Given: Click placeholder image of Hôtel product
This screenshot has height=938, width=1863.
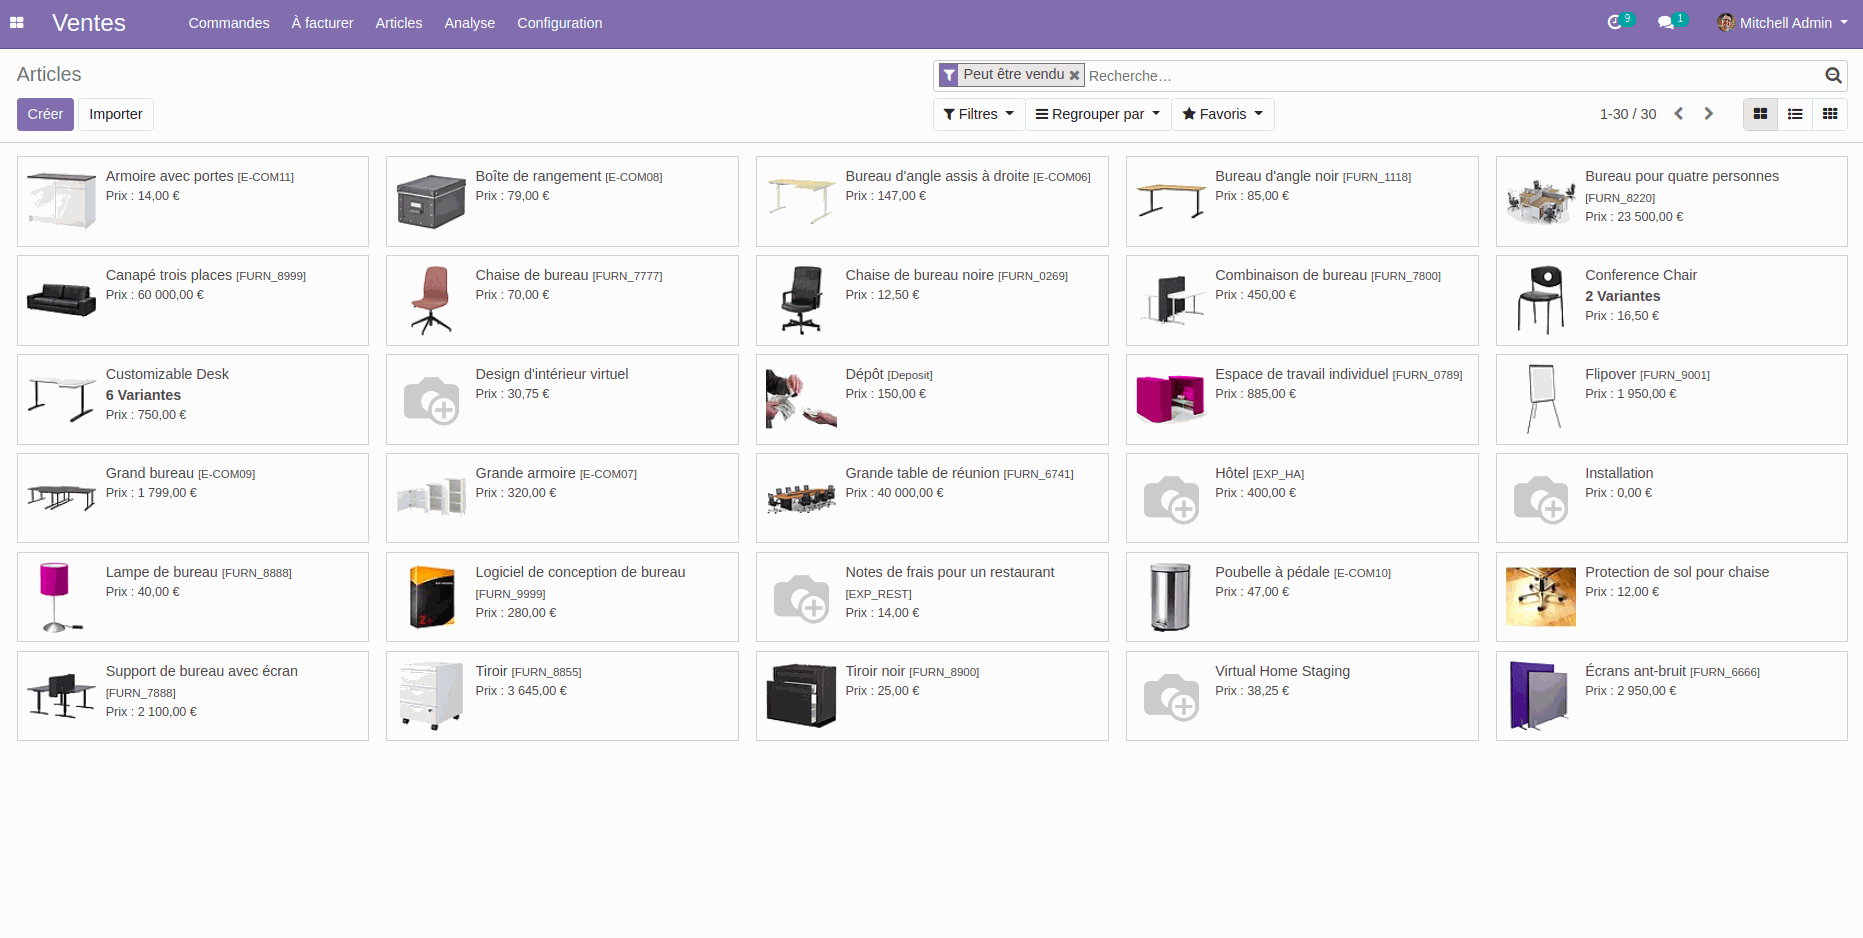Looking at the screenshot, I should tap(1171, 498).
